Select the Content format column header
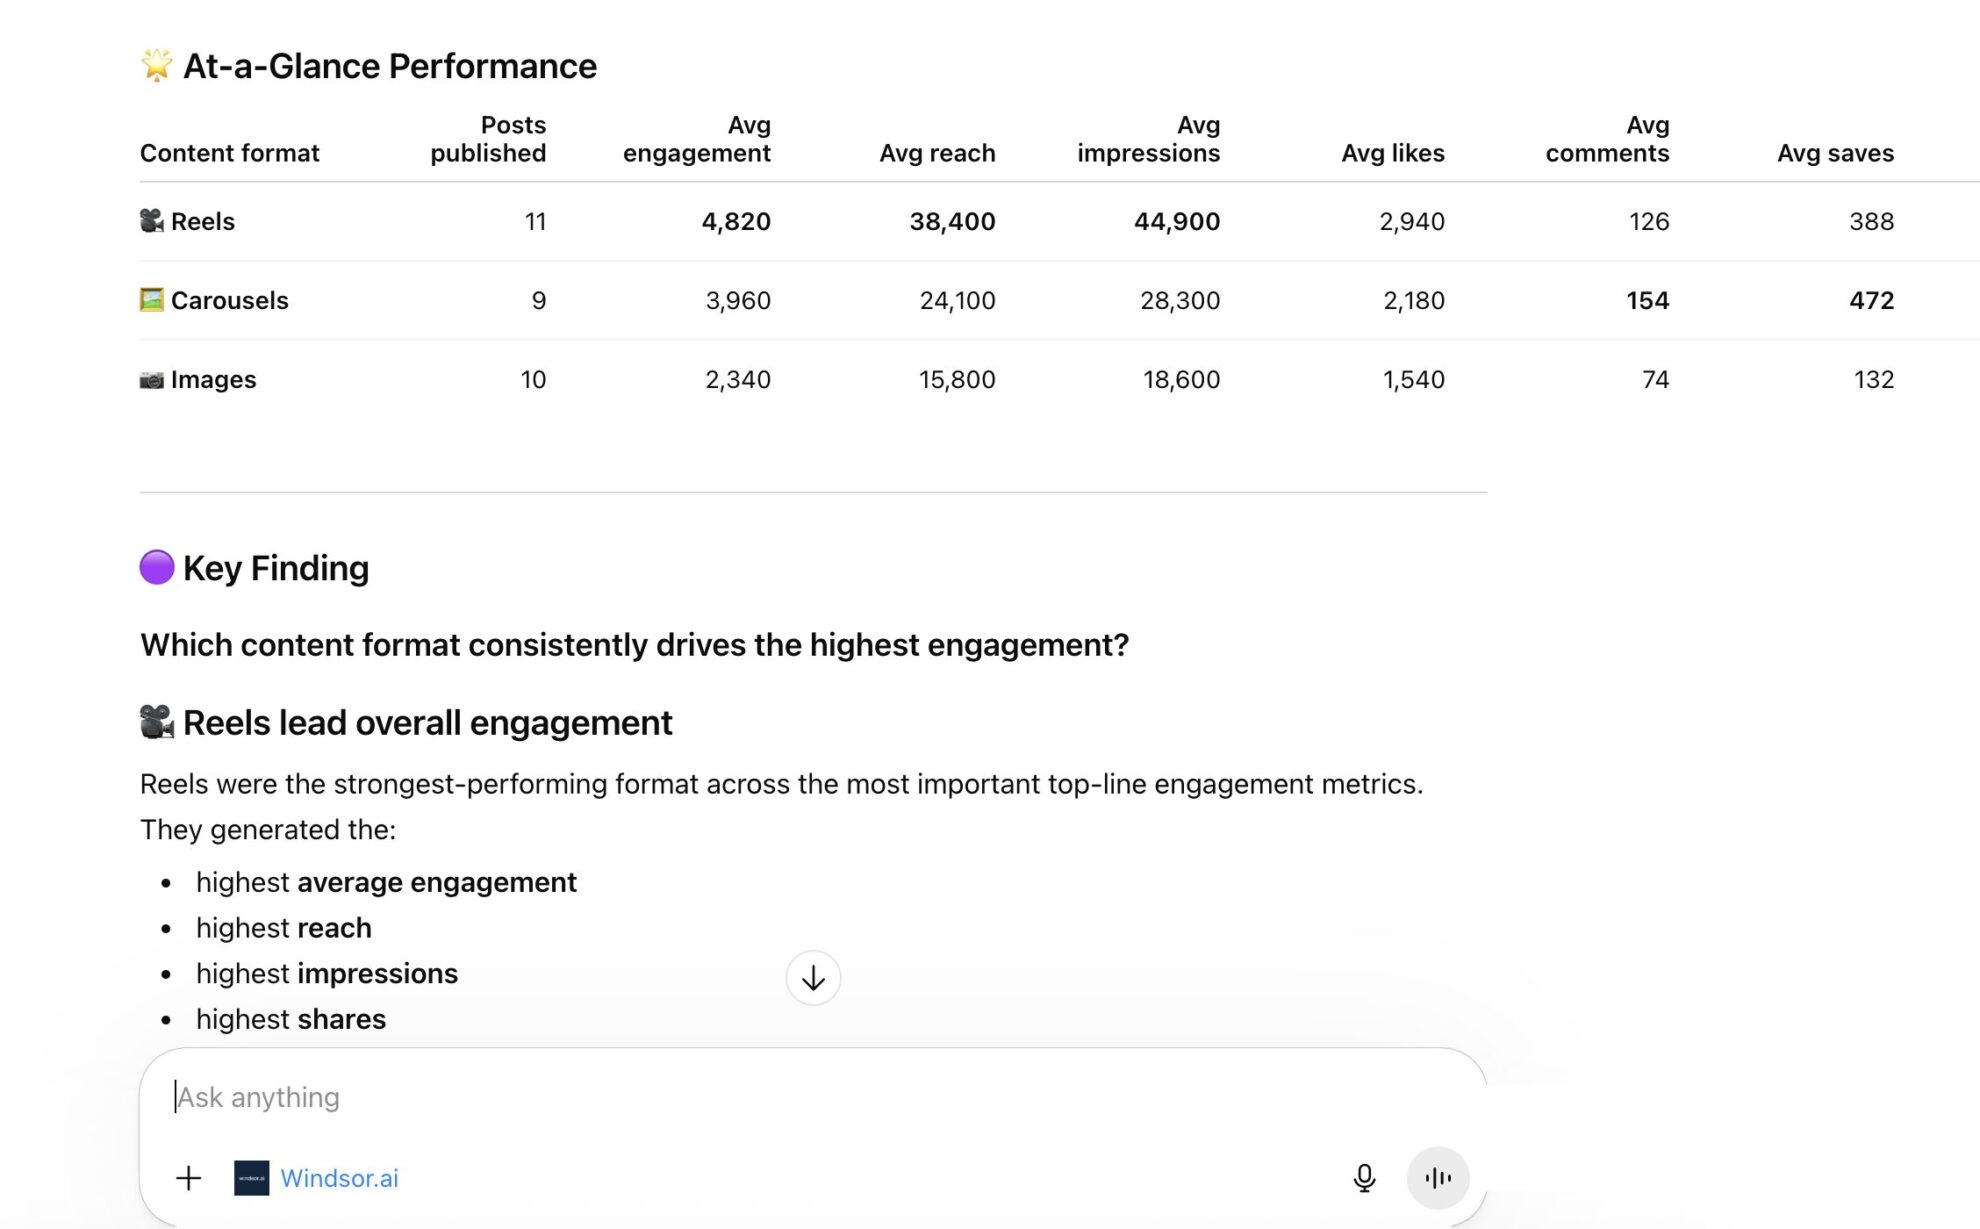 coord(230,153)
